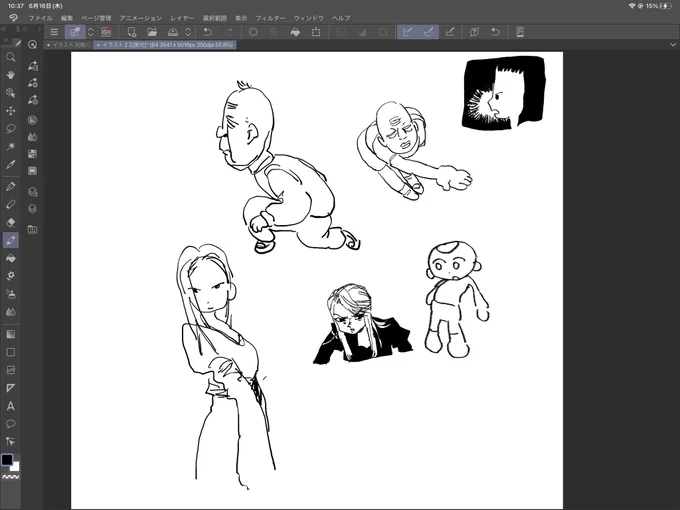This screenshot has width=680, height=510.
Task: Toggle Snap to Ruler in the command bar
Action: click(408, 32)
